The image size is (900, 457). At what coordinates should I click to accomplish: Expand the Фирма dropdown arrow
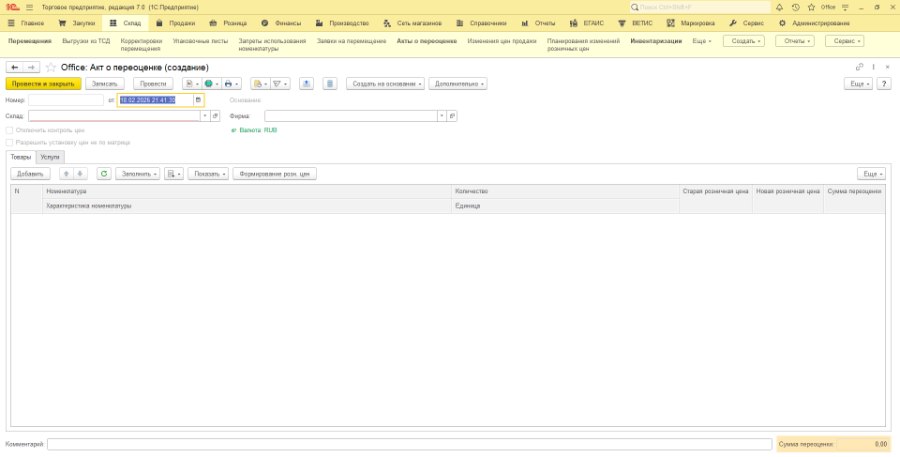coord(442,116)
